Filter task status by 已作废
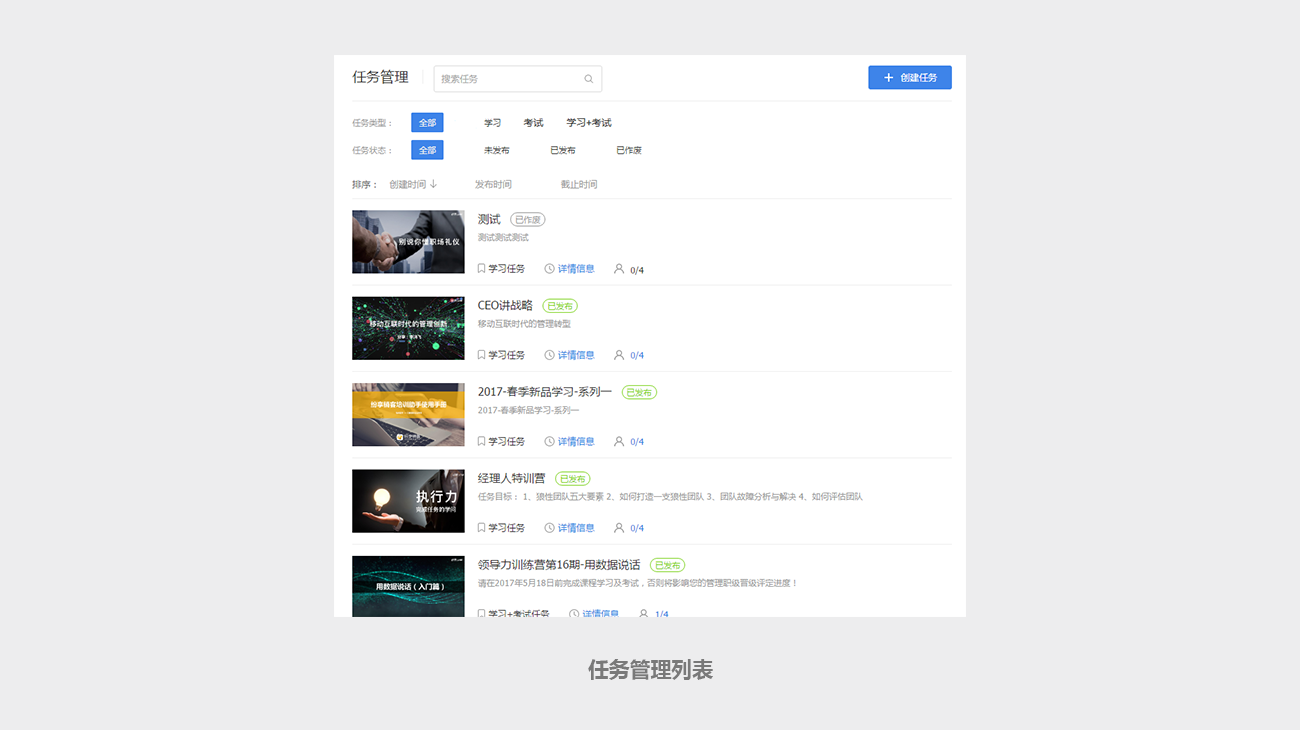 [629, 150]
